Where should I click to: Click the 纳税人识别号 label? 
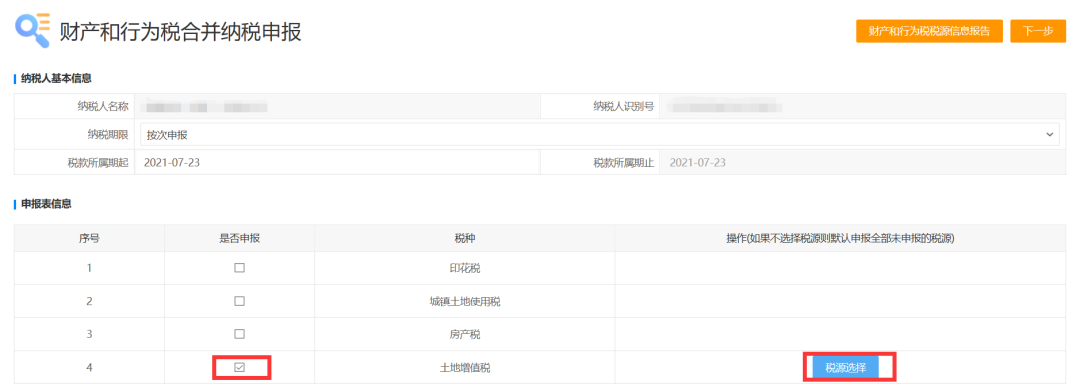623,107
